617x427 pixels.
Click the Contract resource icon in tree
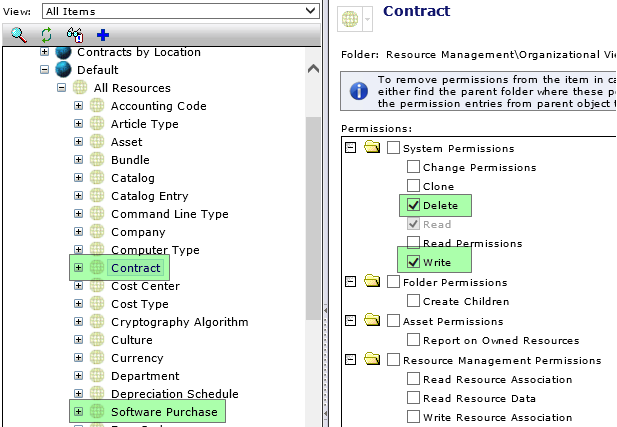97,268
